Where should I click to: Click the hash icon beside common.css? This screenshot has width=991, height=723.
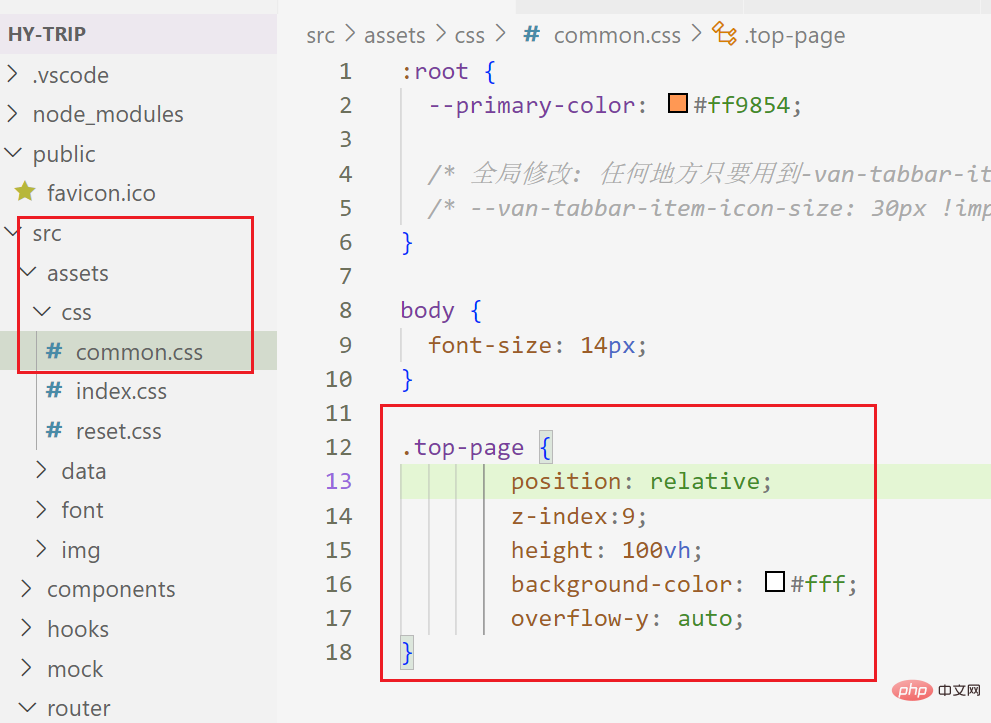point(54,351)
